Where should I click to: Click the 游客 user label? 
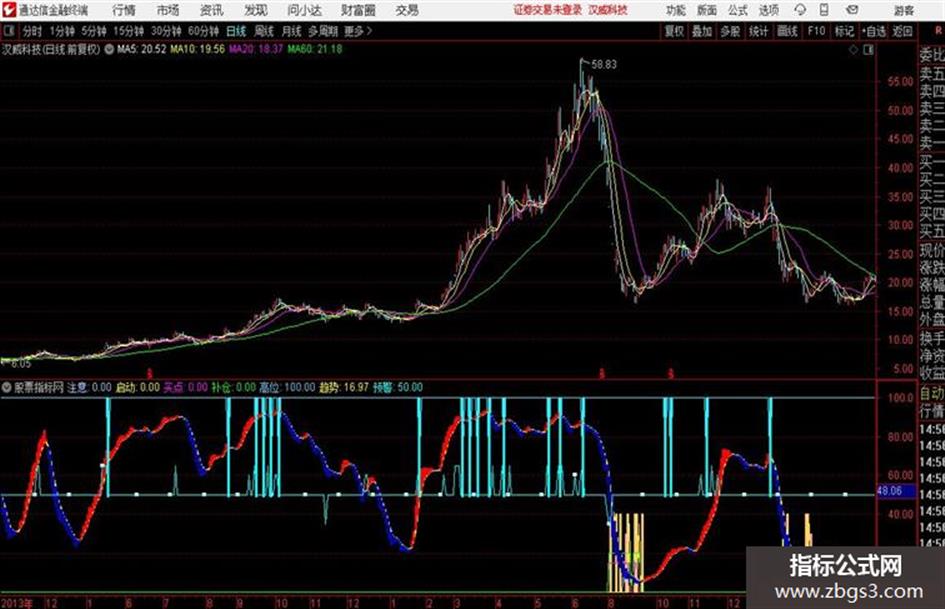pyautogui.click(x=903, y=10)
